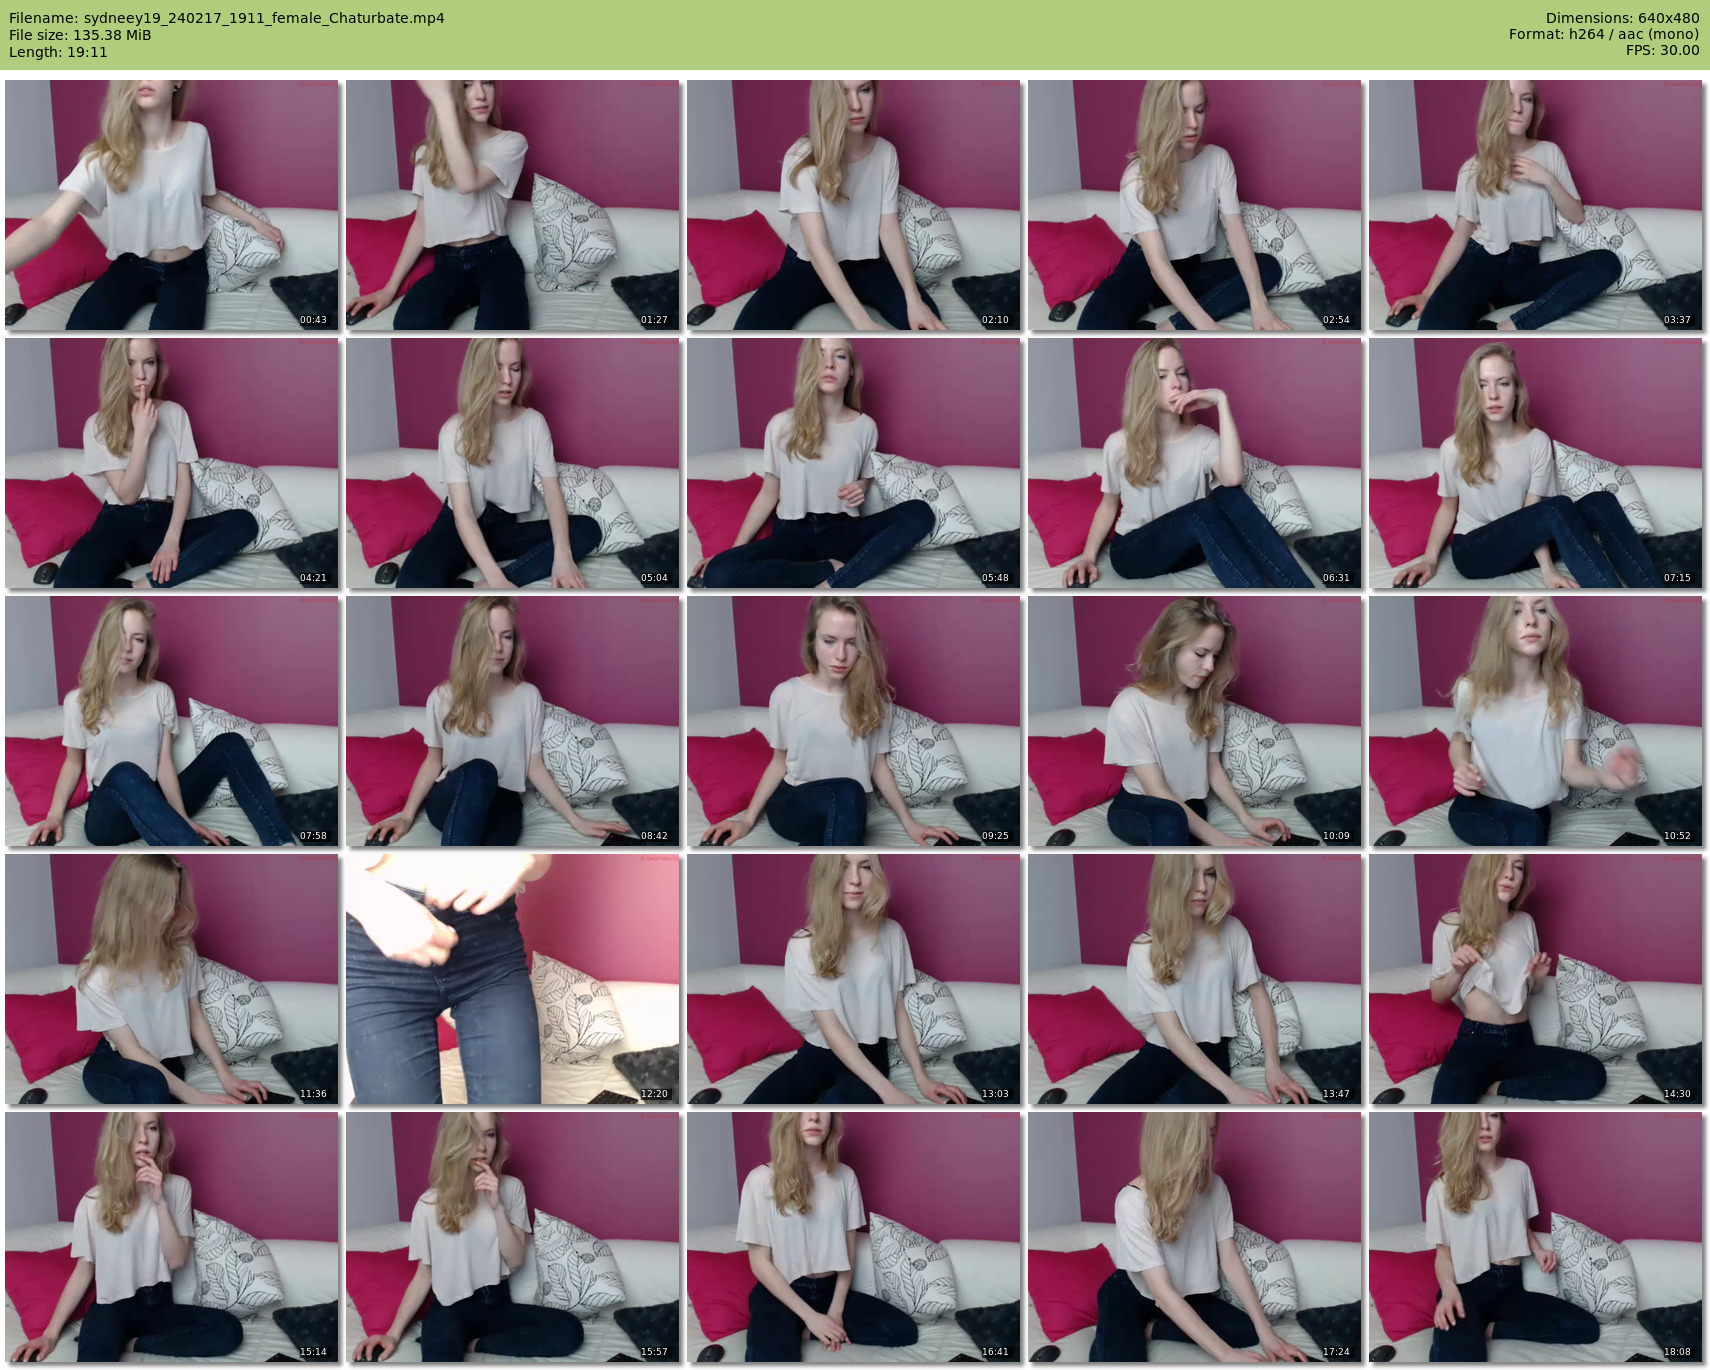Open the thumbnail stamped 10:09
This screenshot has height=1370, width=1710.
coord(1195,721)
